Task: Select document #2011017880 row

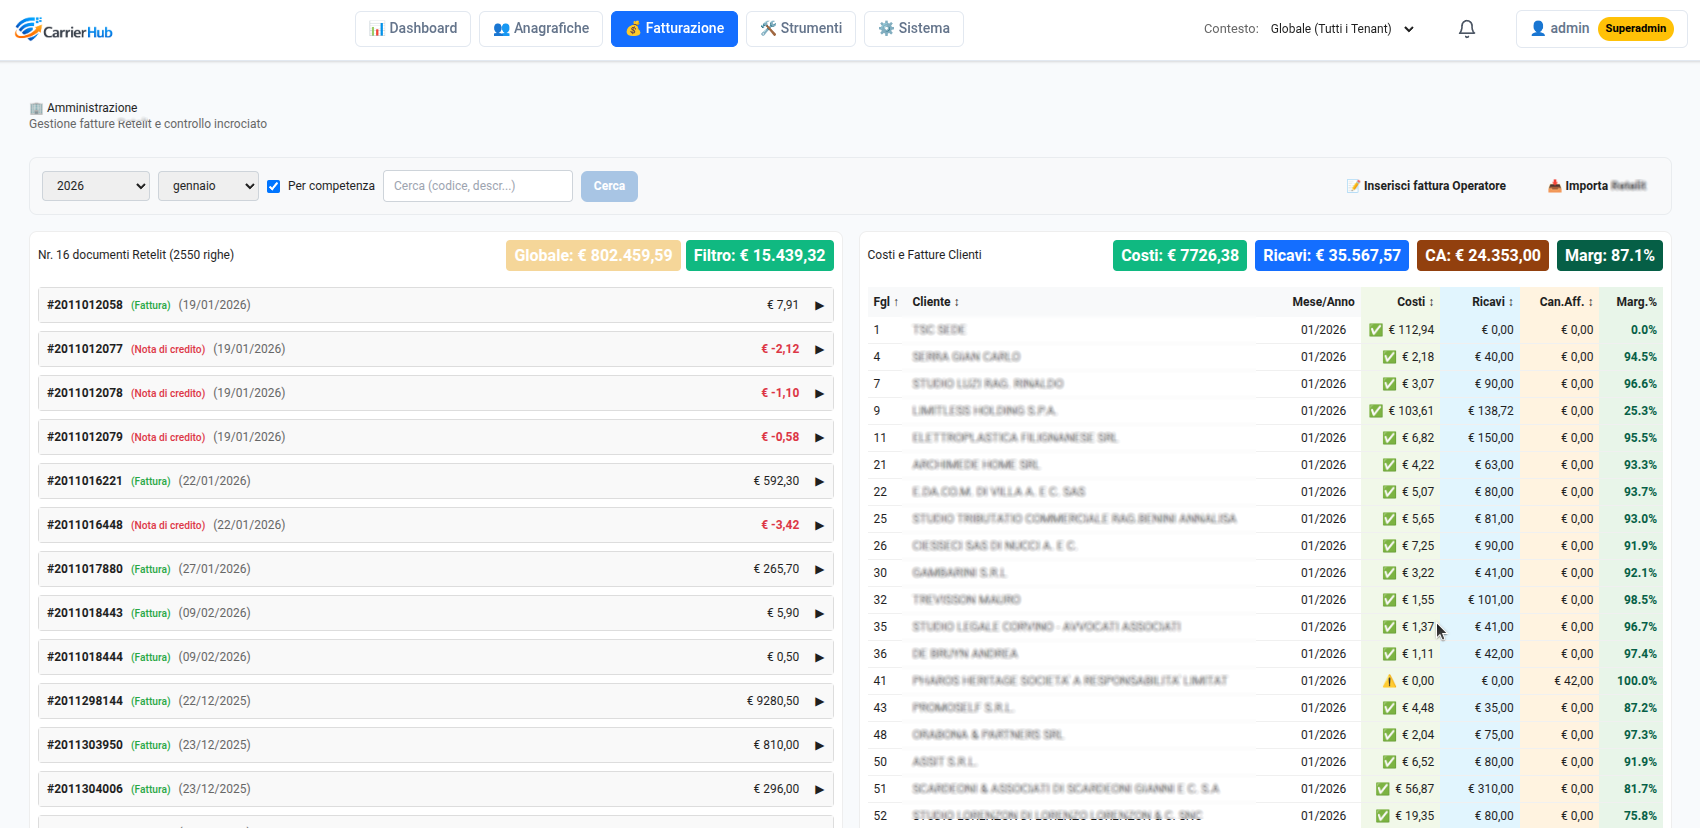Action: (436, 569)
